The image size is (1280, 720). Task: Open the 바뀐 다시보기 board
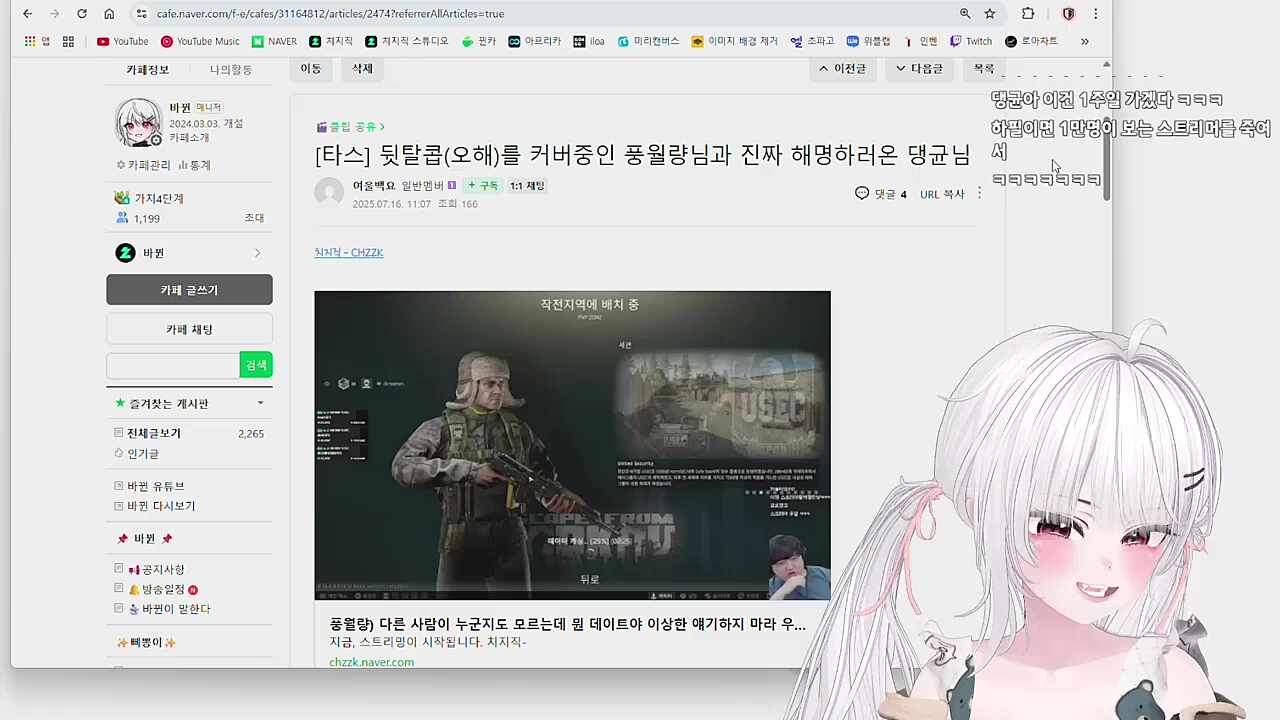pos(161,506)
